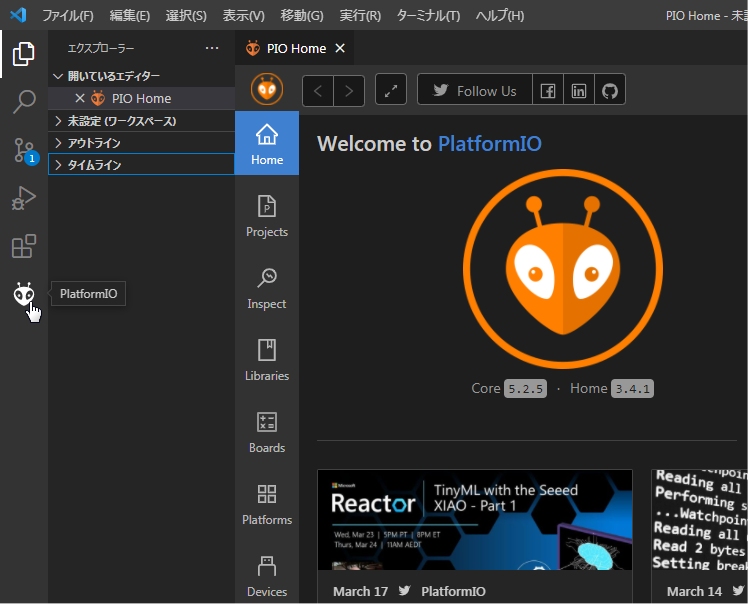Click Core version 5.2.5 badge
This screenshot has height=604, width=748.
(525, 388)
